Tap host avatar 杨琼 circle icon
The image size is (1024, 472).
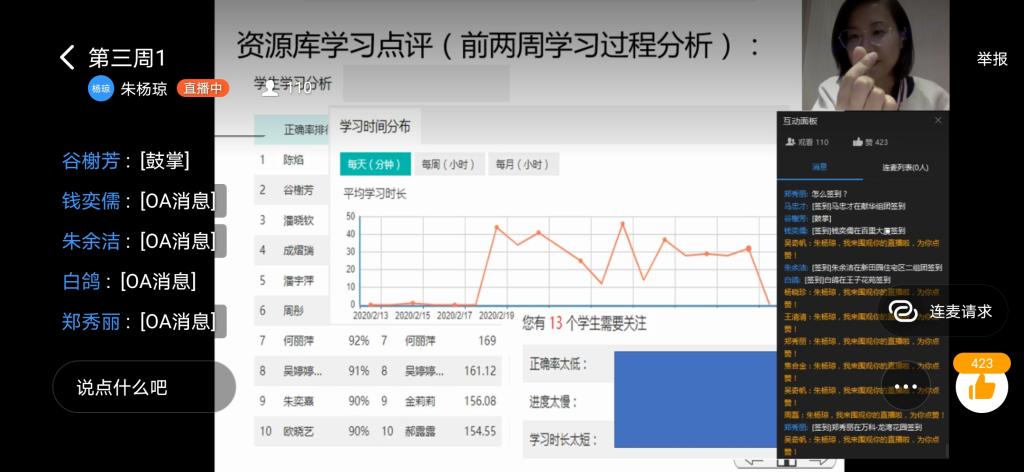[101, 88]
